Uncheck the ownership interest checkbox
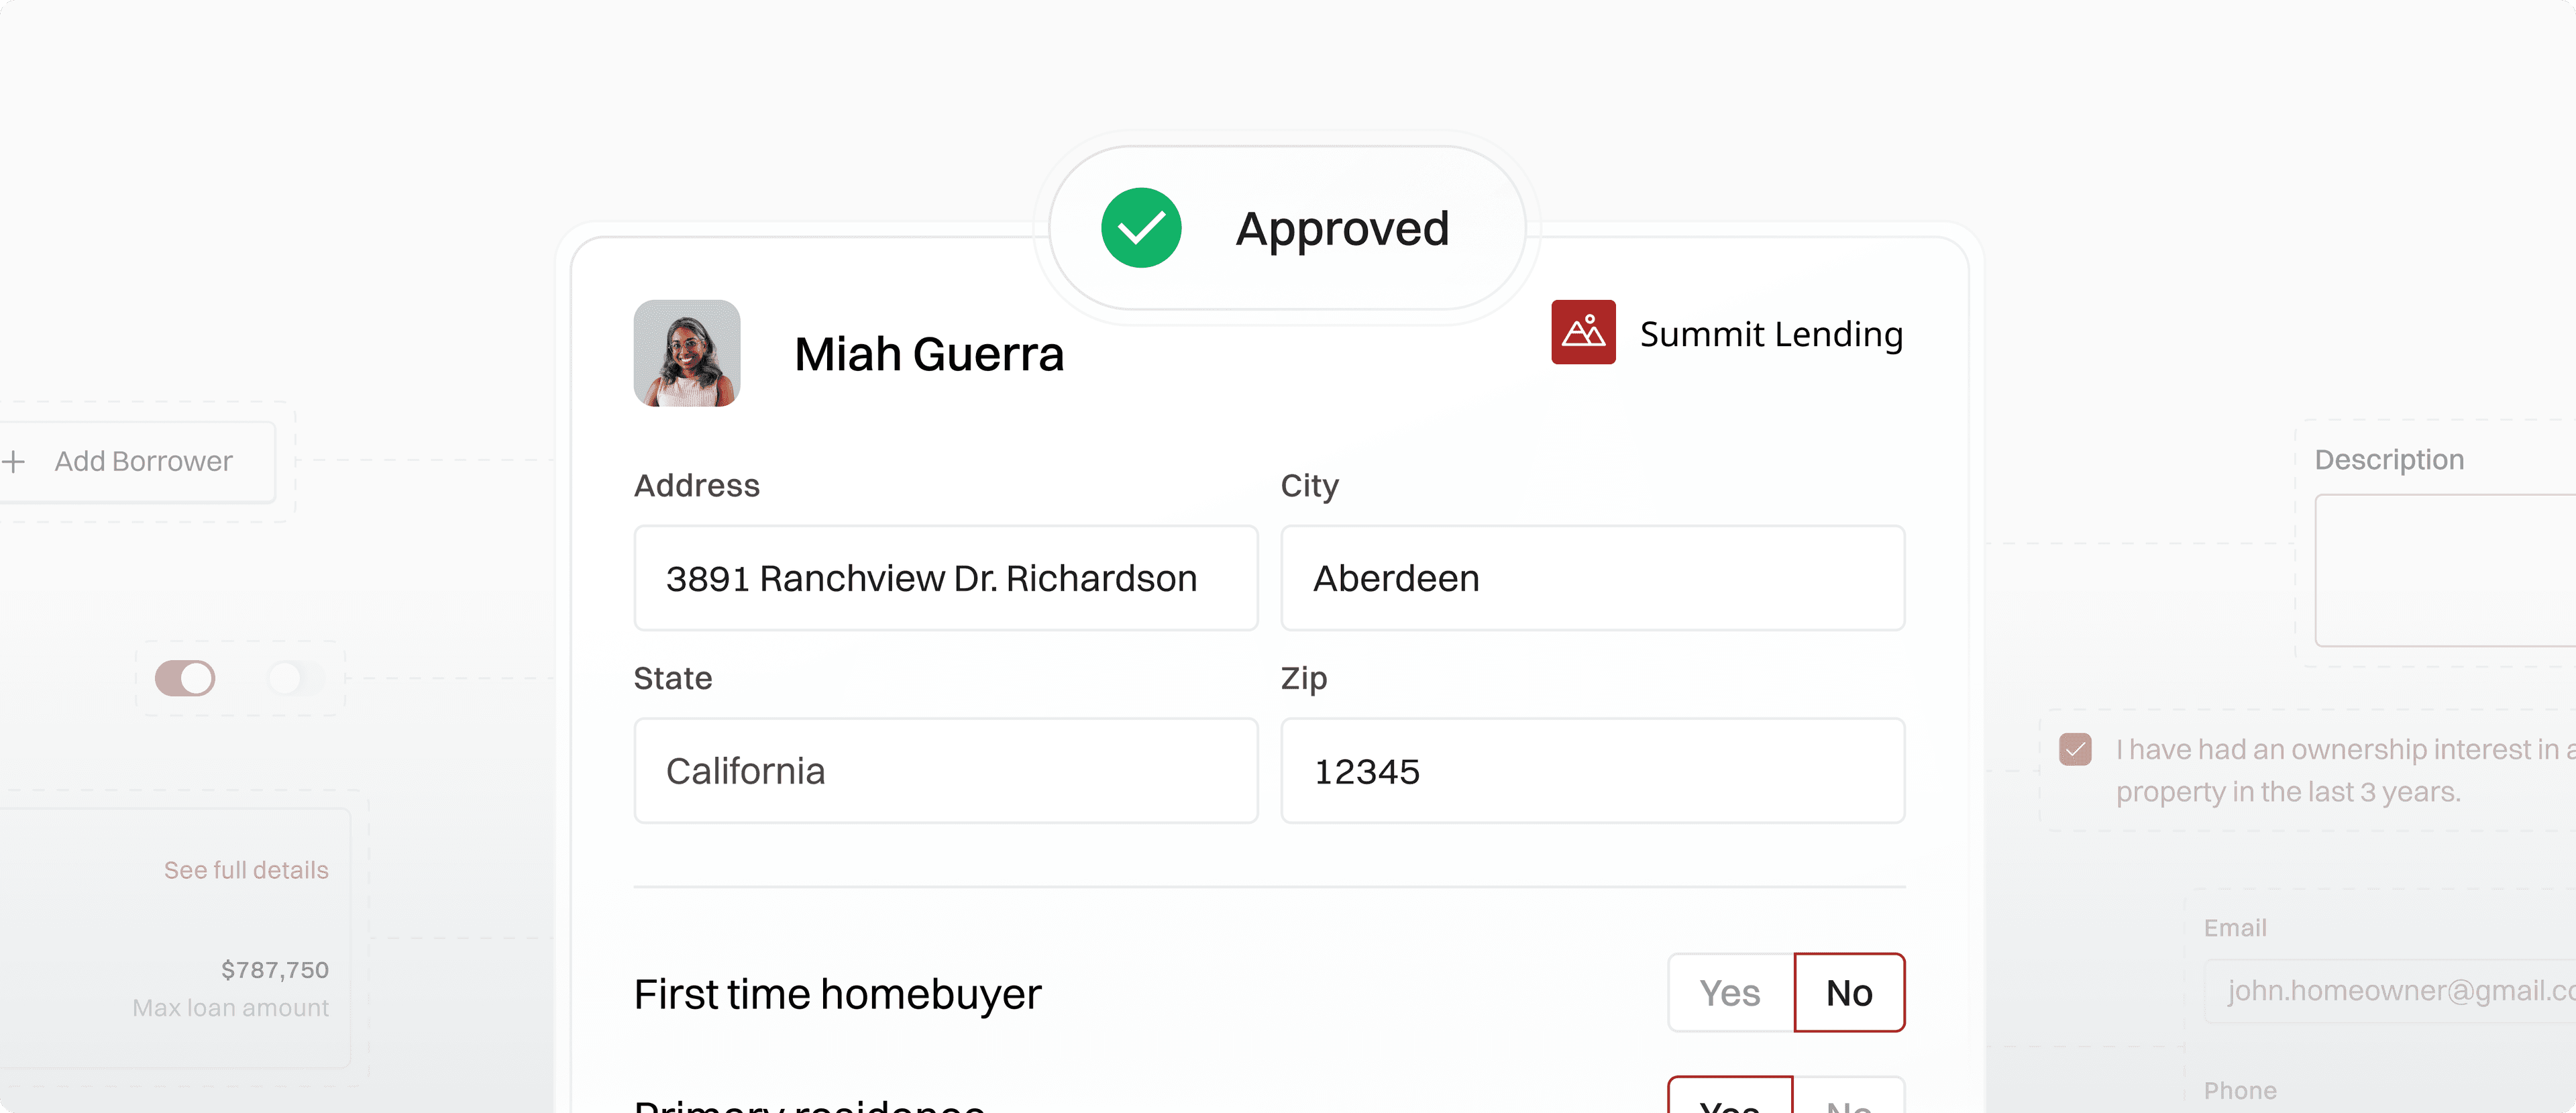The height and width of the screenshot is (1113, 2576). click(2075, 749)
